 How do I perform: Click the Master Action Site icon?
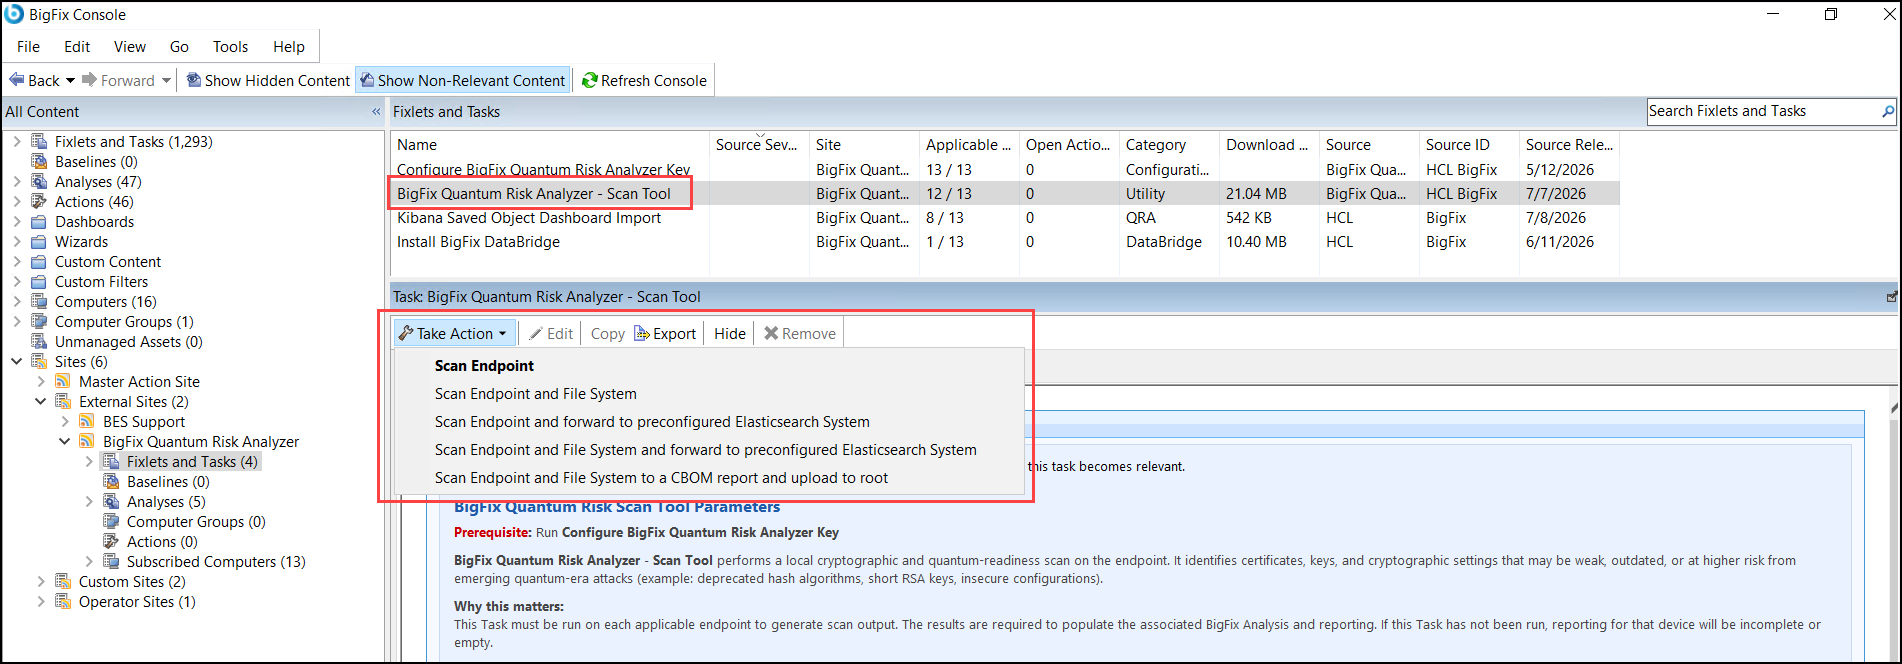pyautogui.click(x=63, y=381)
